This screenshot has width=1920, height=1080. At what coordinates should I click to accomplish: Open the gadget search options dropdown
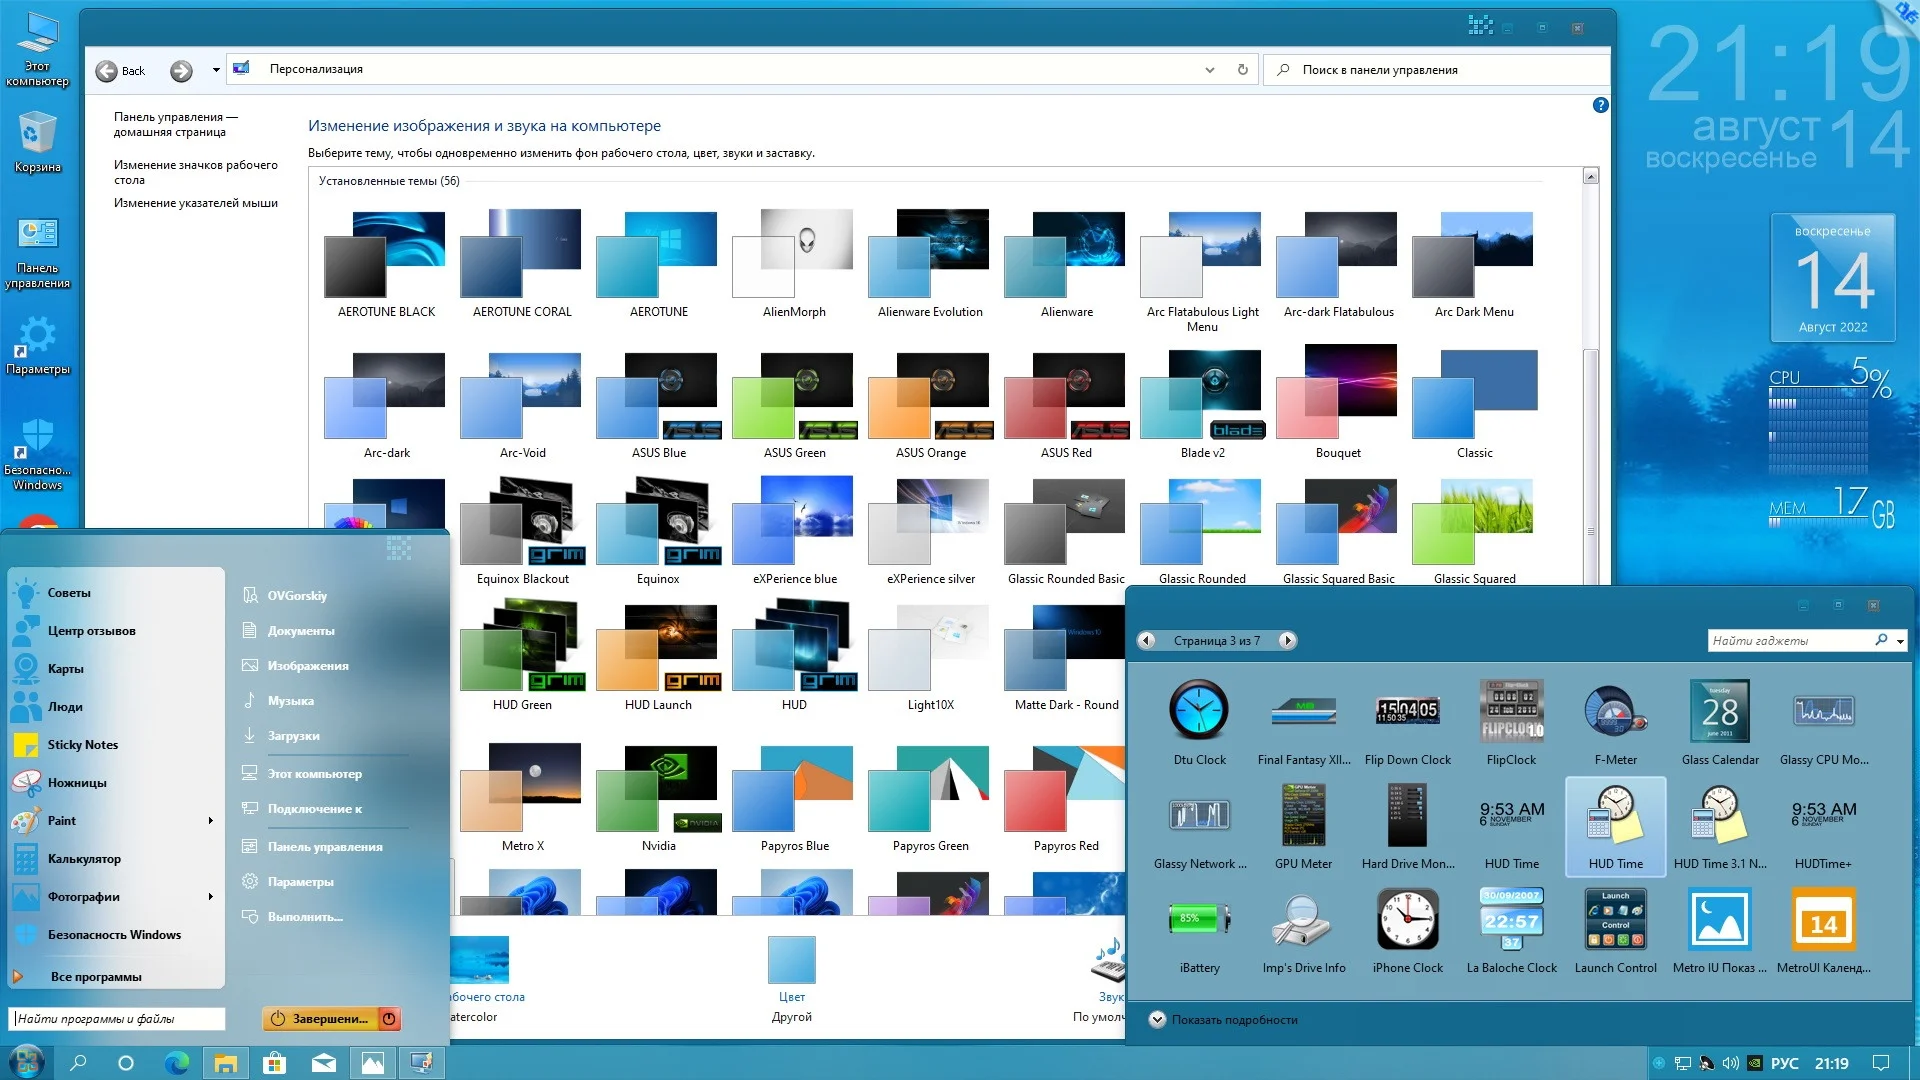tap(1900, 641)
